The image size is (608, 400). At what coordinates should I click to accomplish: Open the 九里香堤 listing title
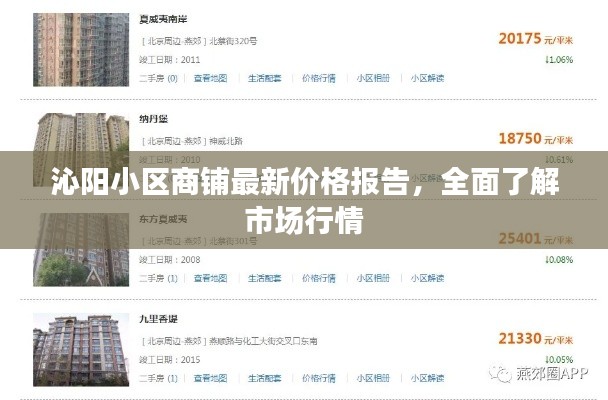coord(158,319)
